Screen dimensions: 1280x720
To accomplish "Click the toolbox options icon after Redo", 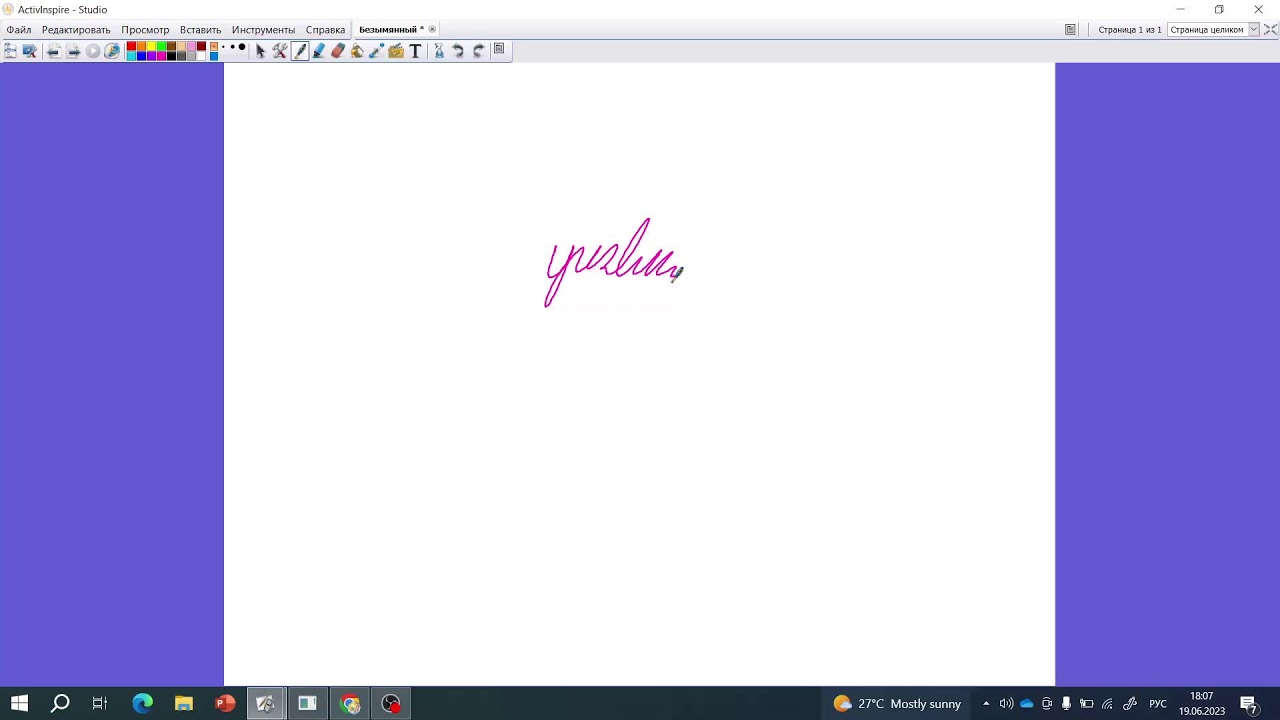I will (x=499, y=48).
